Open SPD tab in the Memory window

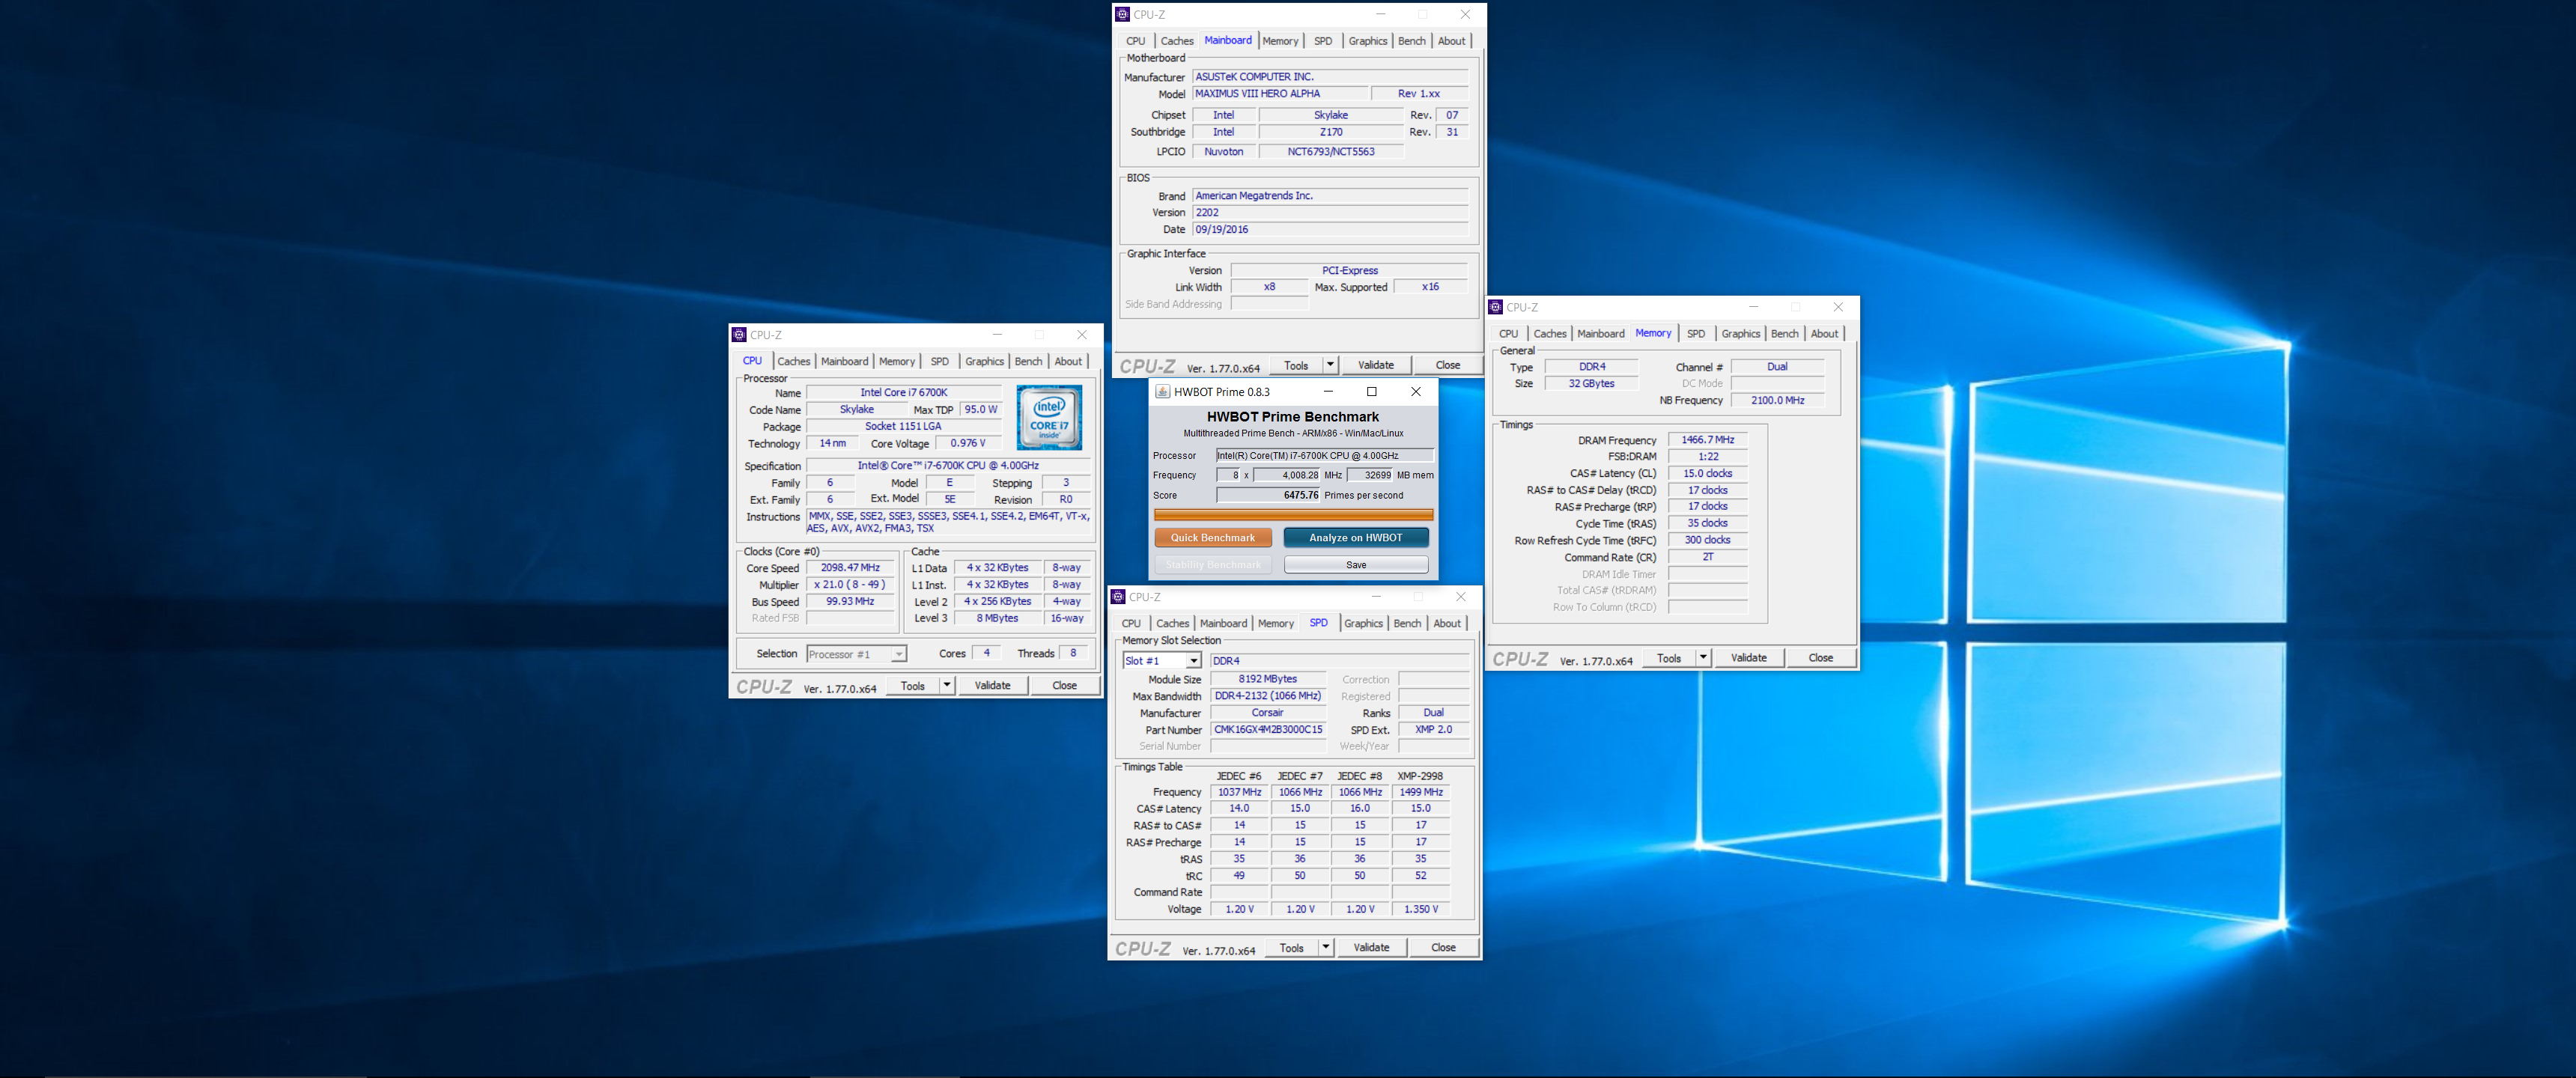1696,334
